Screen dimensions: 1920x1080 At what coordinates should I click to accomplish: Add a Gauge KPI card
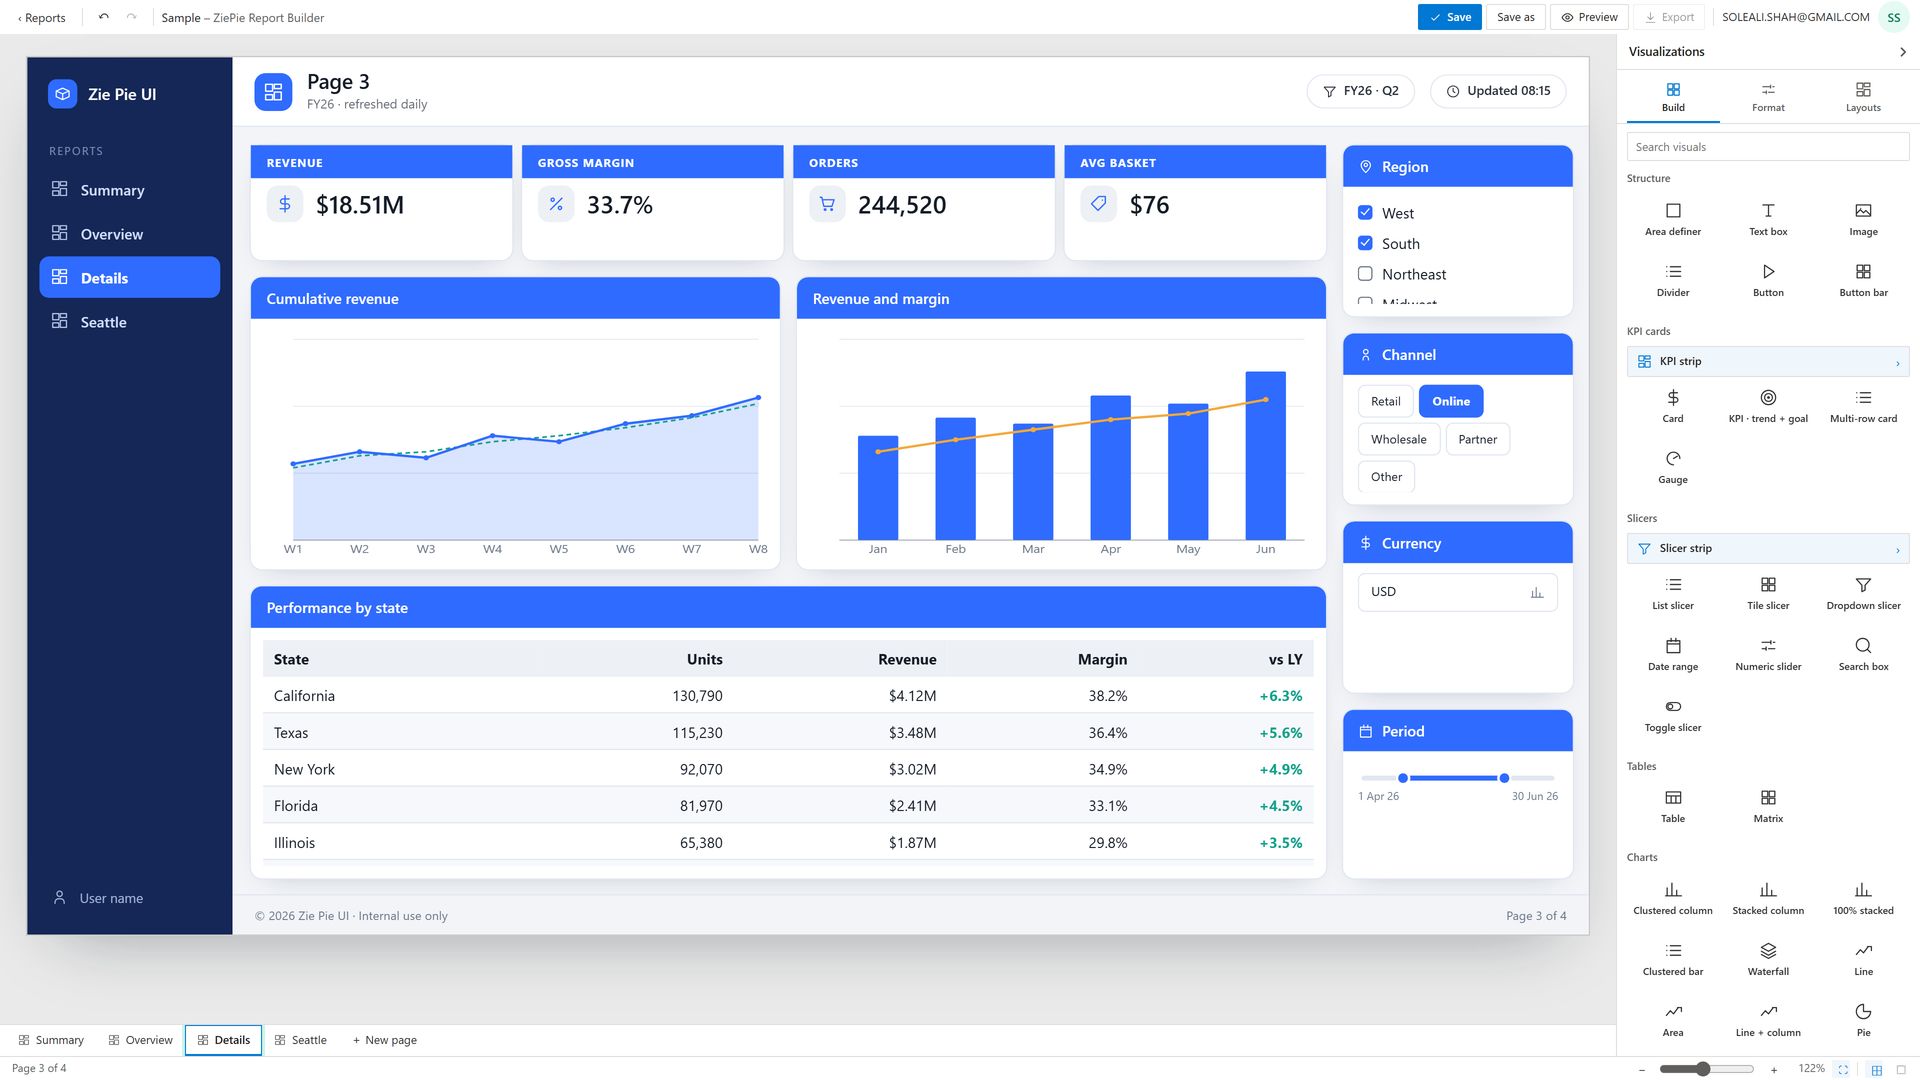tap(1672, 467)
